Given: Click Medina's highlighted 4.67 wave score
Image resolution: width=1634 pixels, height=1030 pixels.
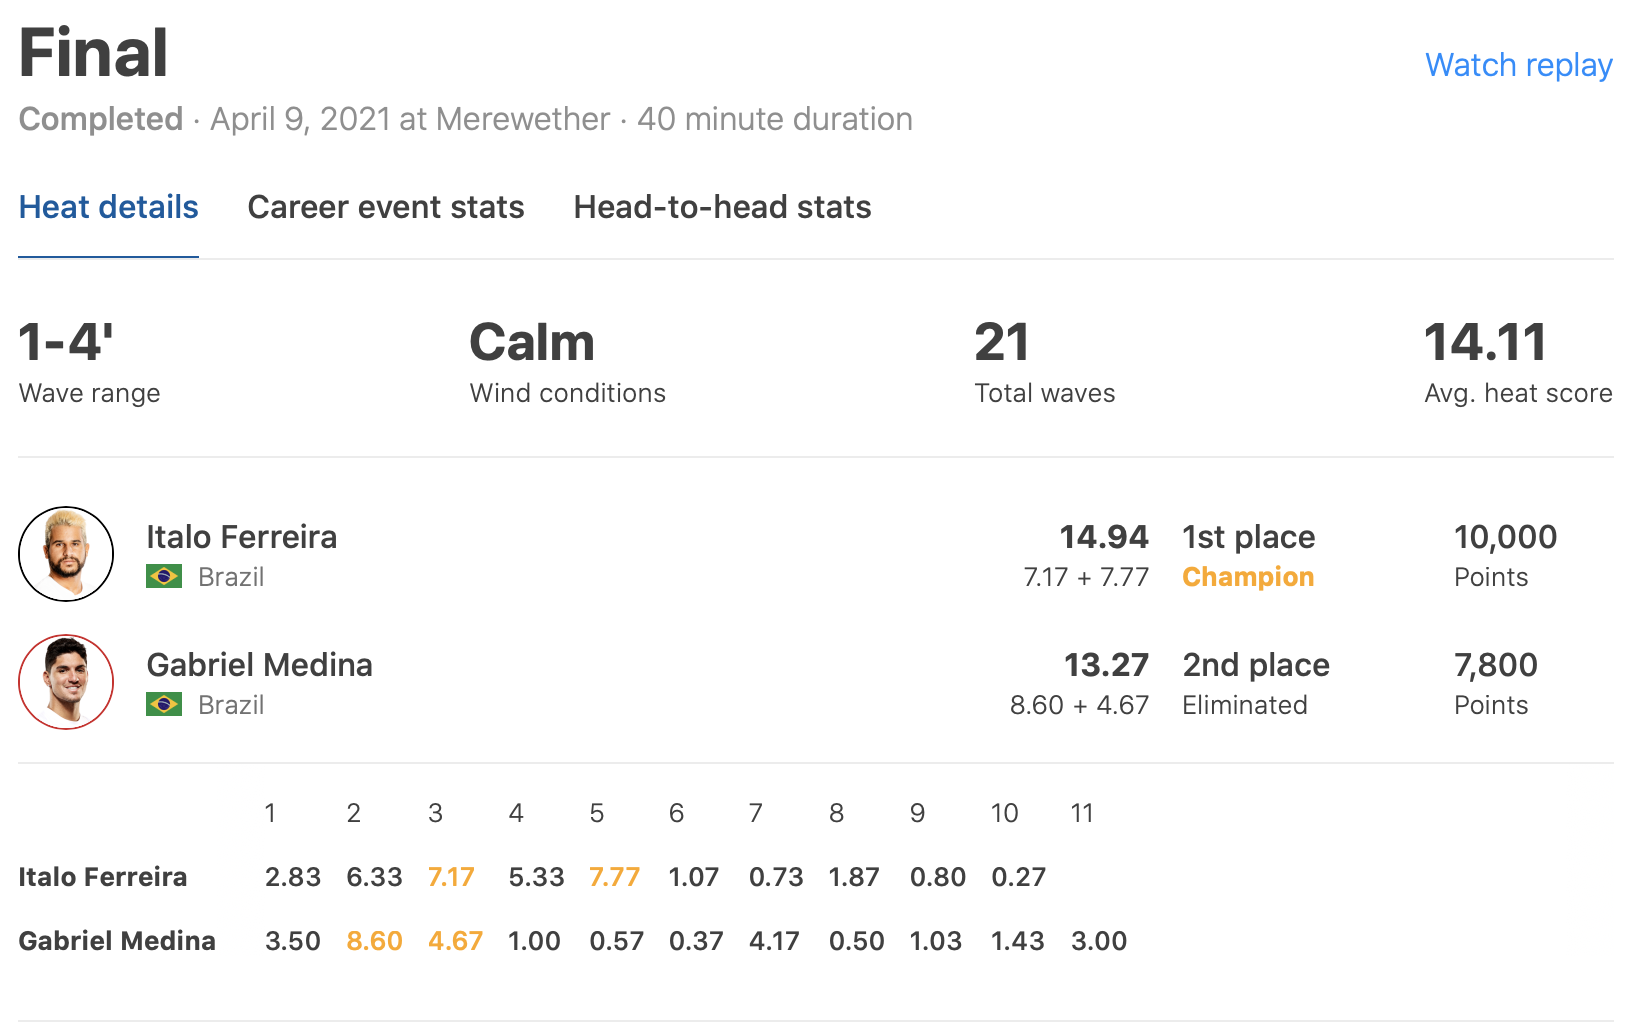Looking at the screenshot, I should tap(455, 941).
